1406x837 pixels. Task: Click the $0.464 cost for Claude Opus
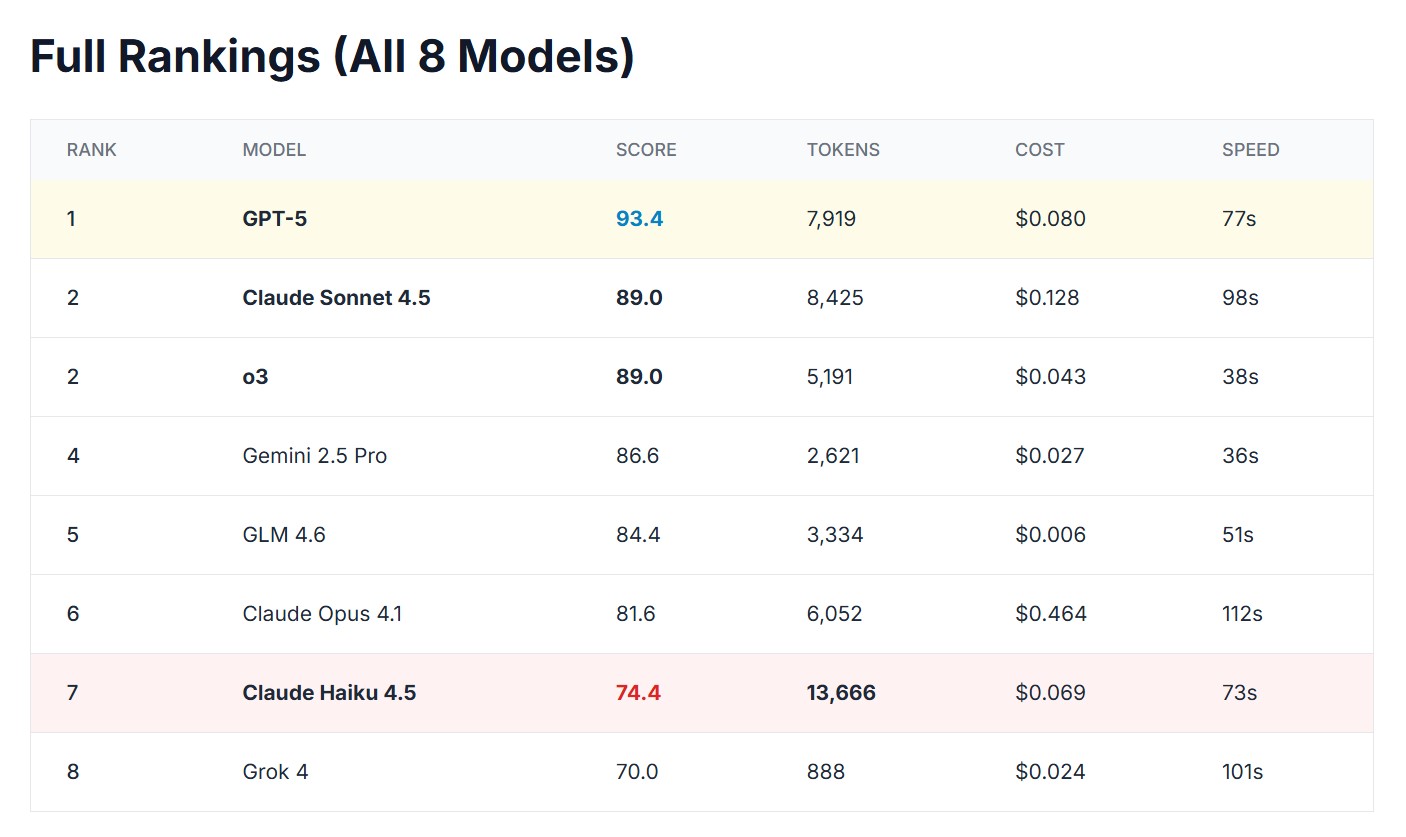tap(1050, 614)
